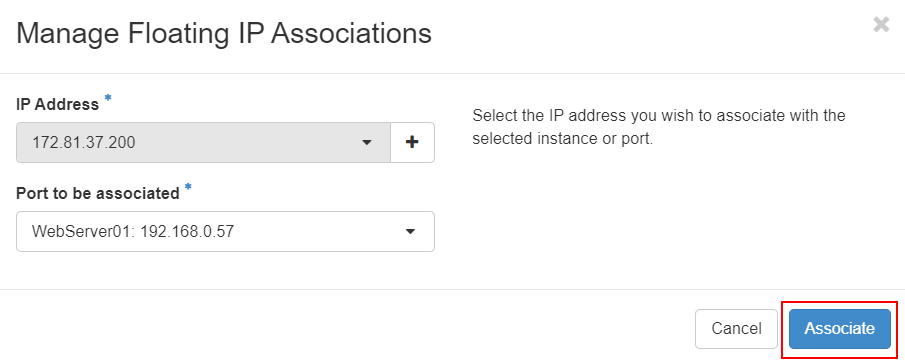Confirm association with the blue Associate button
The height and width of the screenshot is (364, 905).
point(840,329)
